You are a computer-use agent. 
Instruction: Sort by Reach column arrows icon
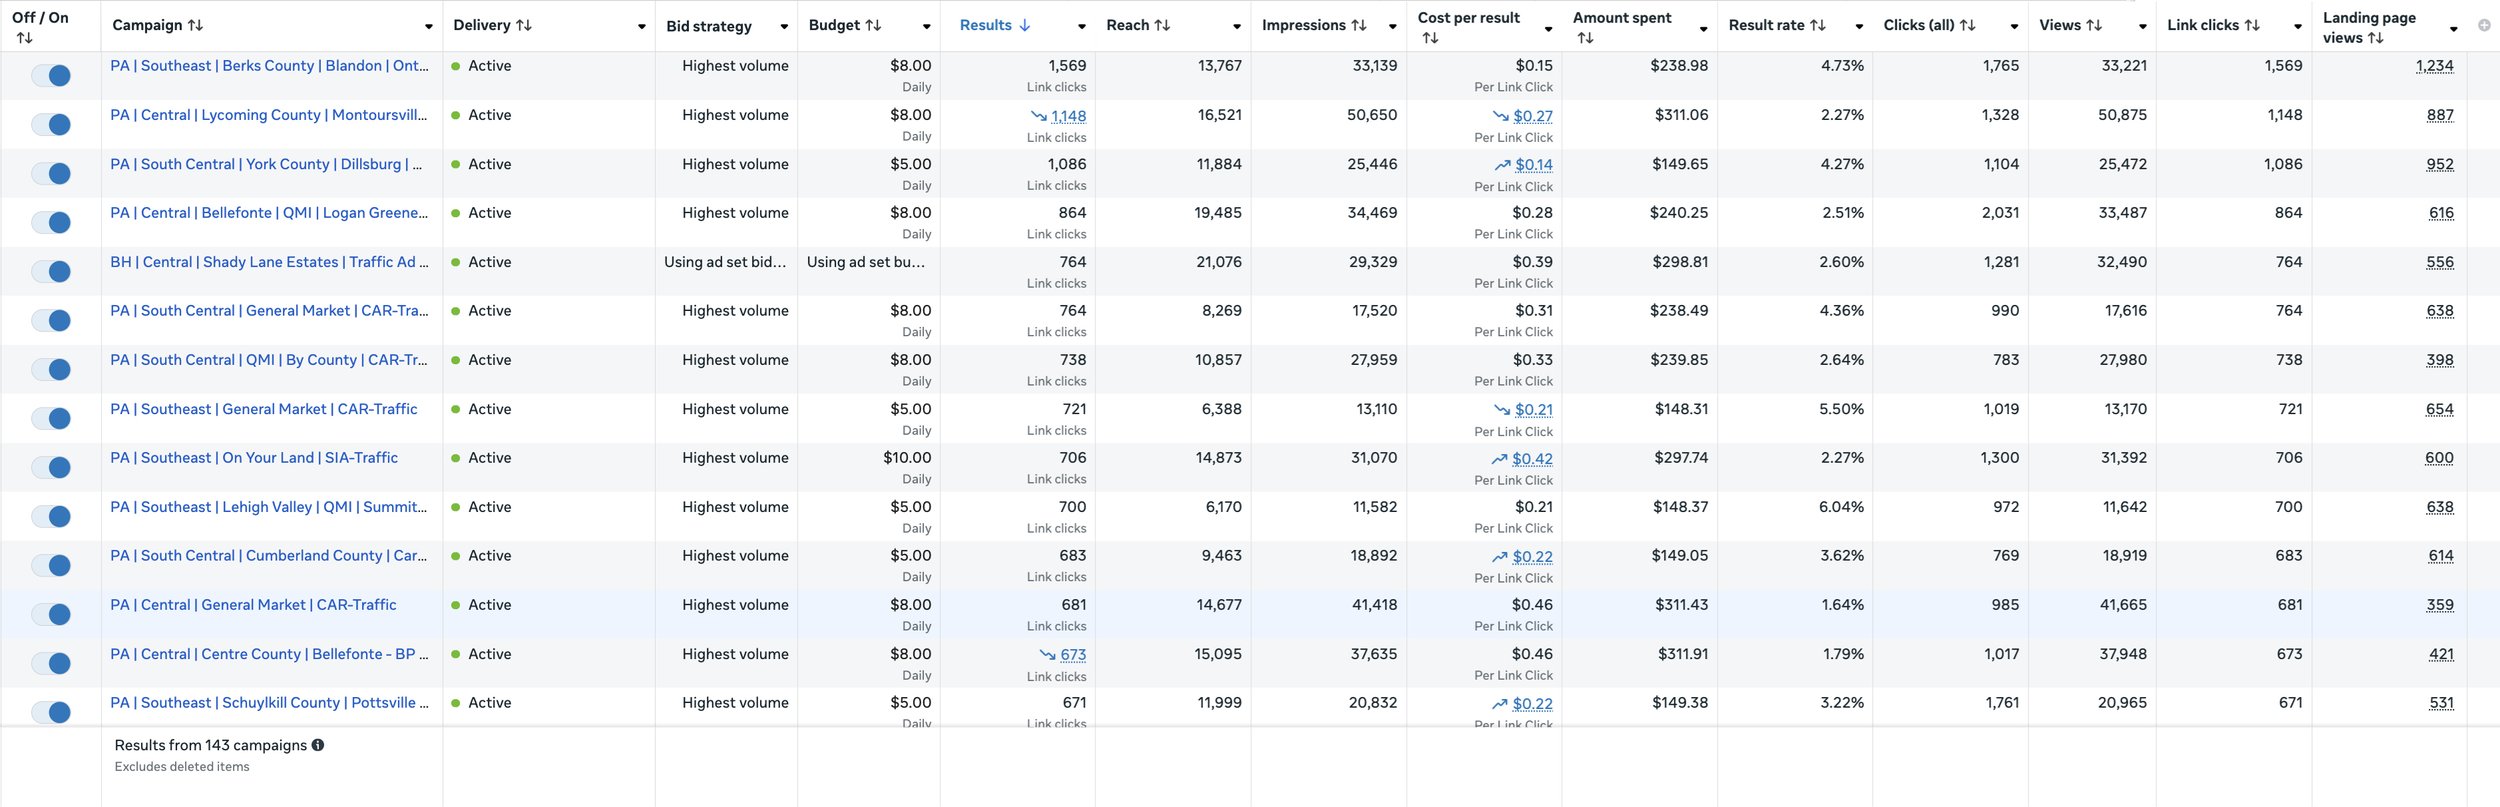1162,25
